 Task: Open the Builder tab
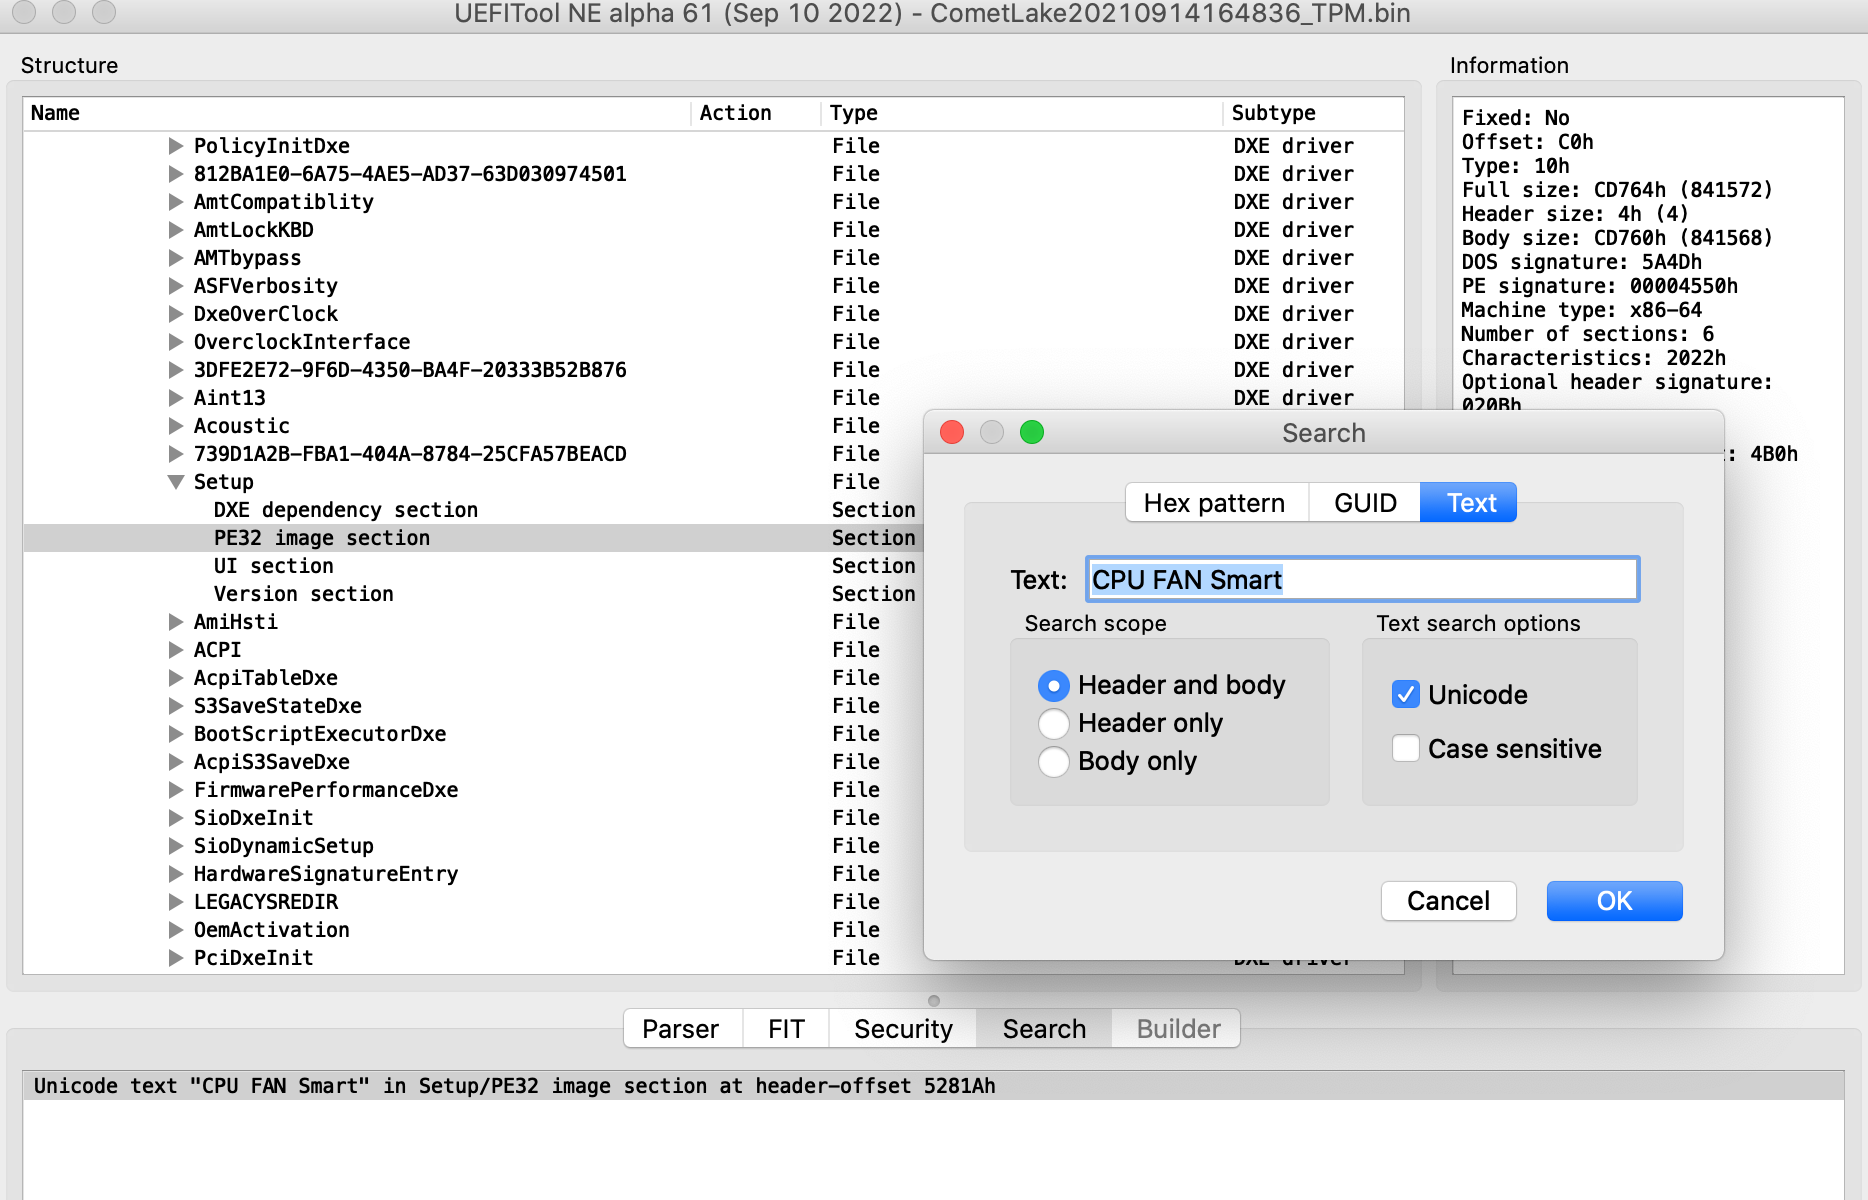[1178, 1029]
